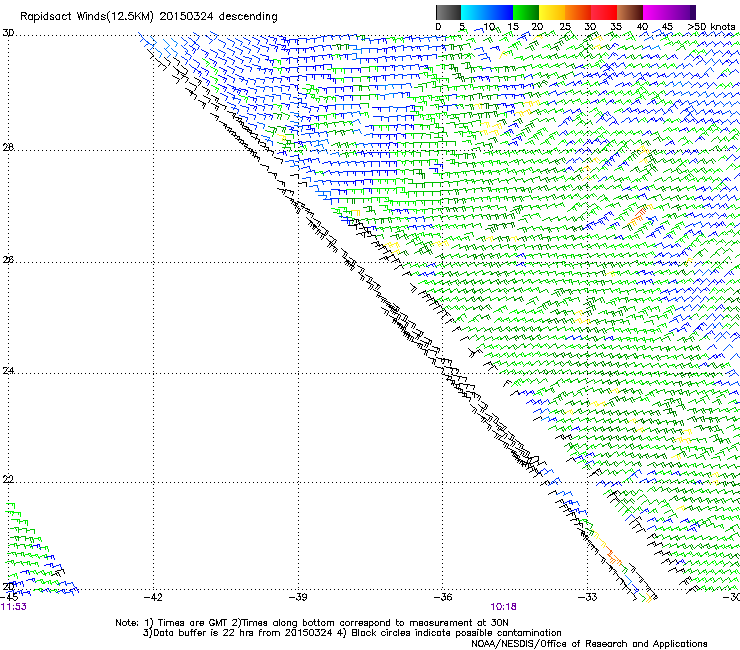Click the longitude label '-42'
This screenshot has height=650, width=740.
(x=153, y=598)
